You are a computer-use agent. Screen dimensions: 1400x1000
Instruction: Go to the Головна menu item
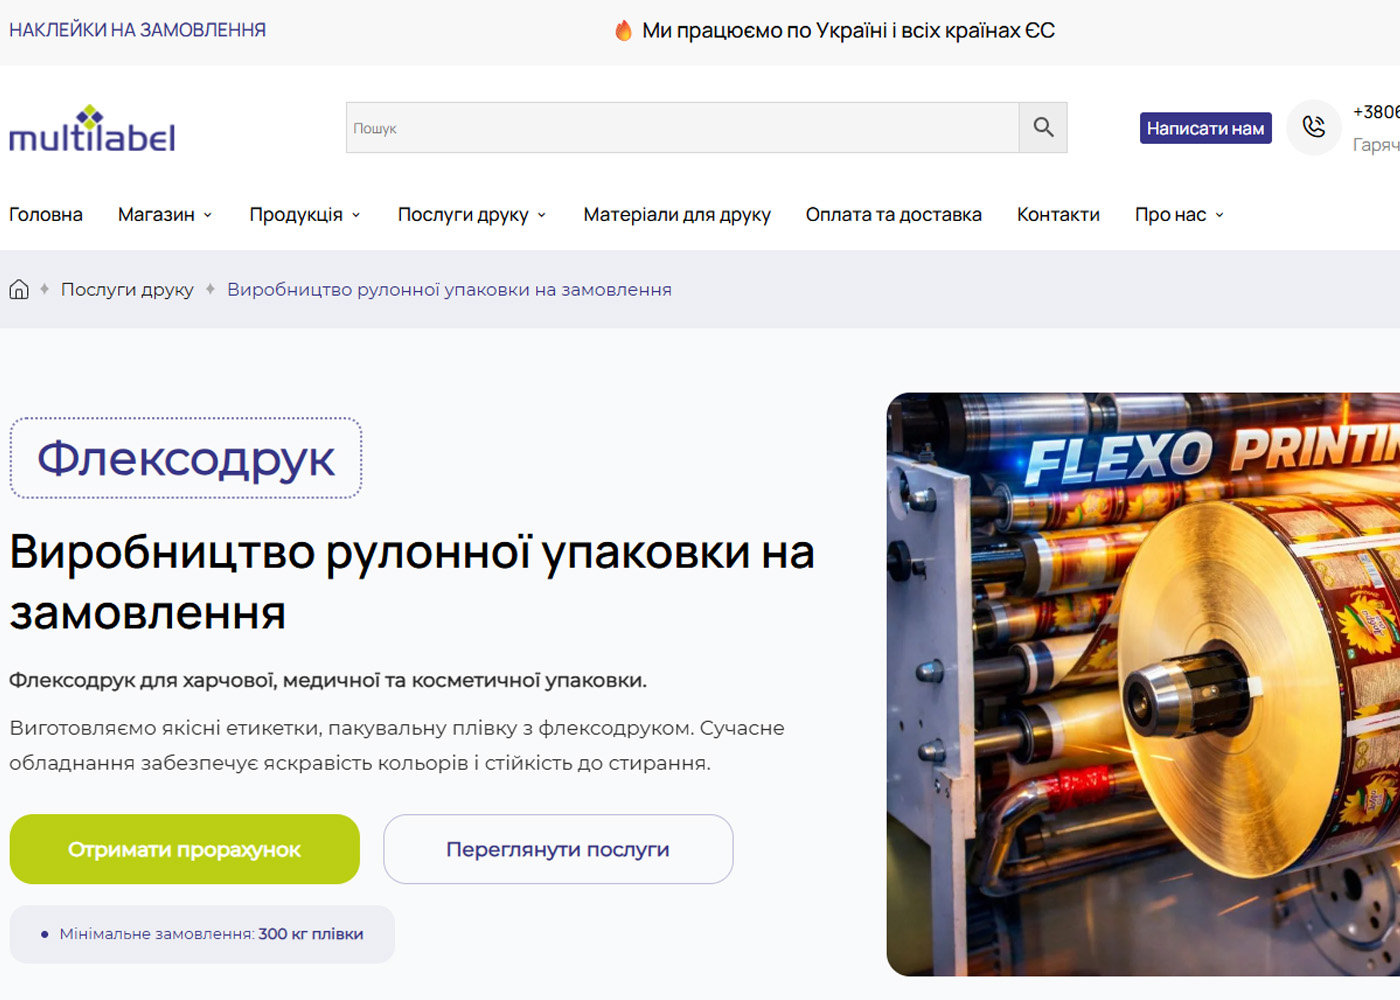click(x=46, y=215)
